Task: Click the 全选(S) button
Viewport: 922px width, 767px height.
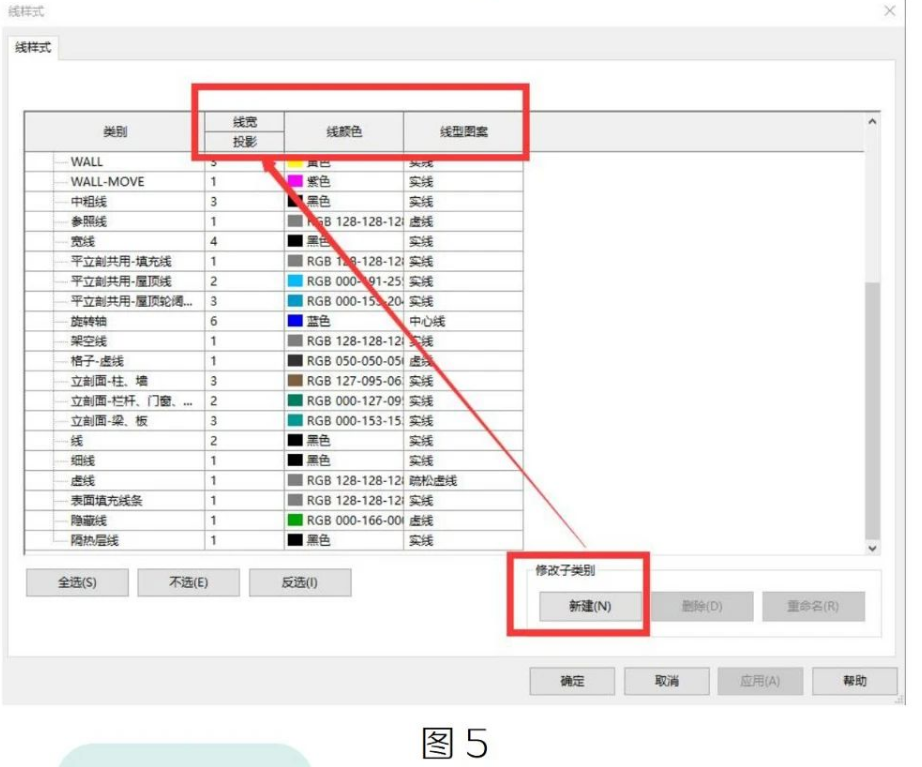Action: [x=77, y=582]
